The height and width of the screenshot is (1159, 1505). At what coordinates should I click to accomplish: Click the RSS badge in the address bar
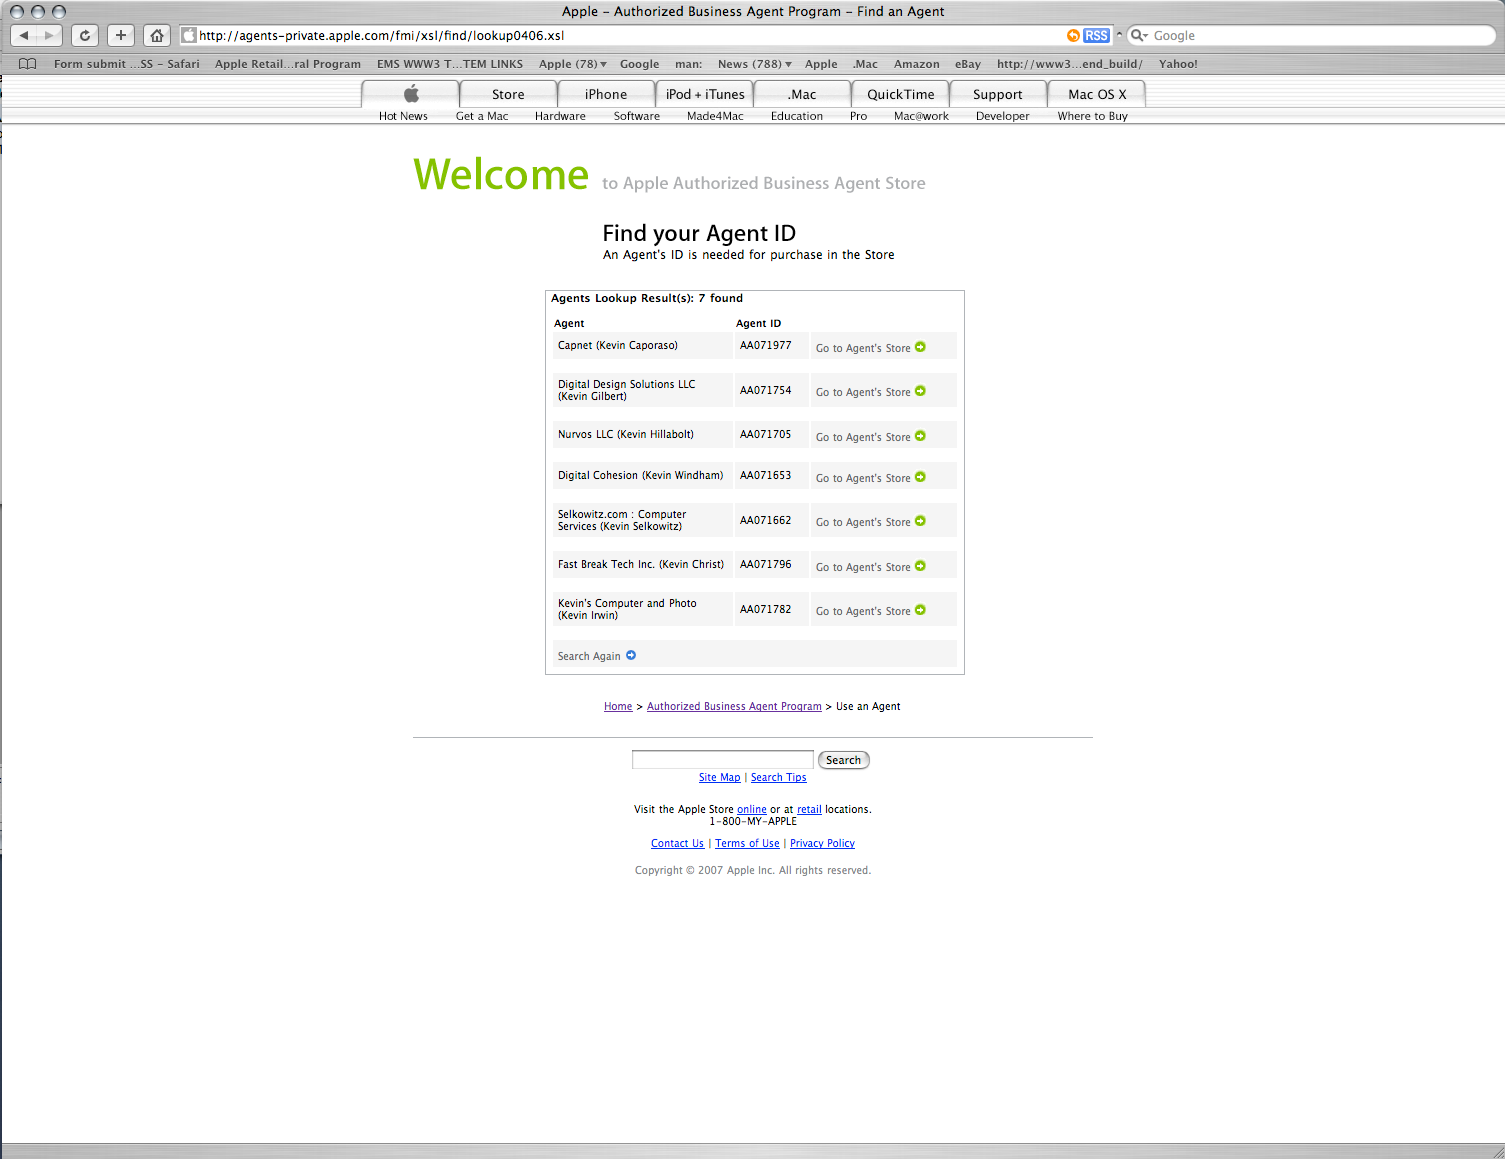1096,35
